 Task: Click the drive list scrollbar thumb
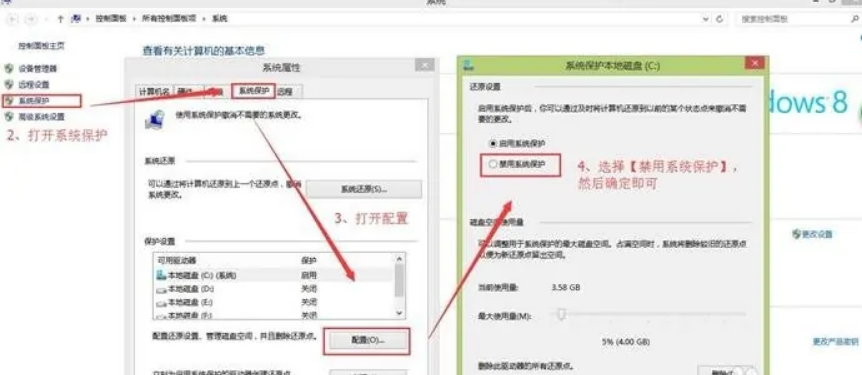tap(400, 280)
